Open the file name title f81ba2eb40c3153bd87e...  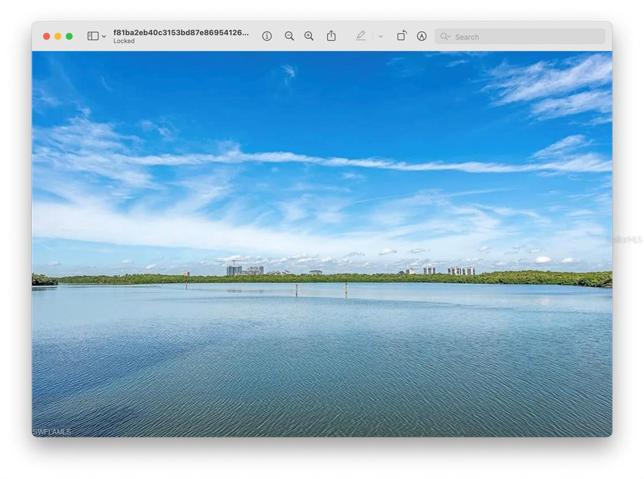pyautogui.click(x=181, y=33)
